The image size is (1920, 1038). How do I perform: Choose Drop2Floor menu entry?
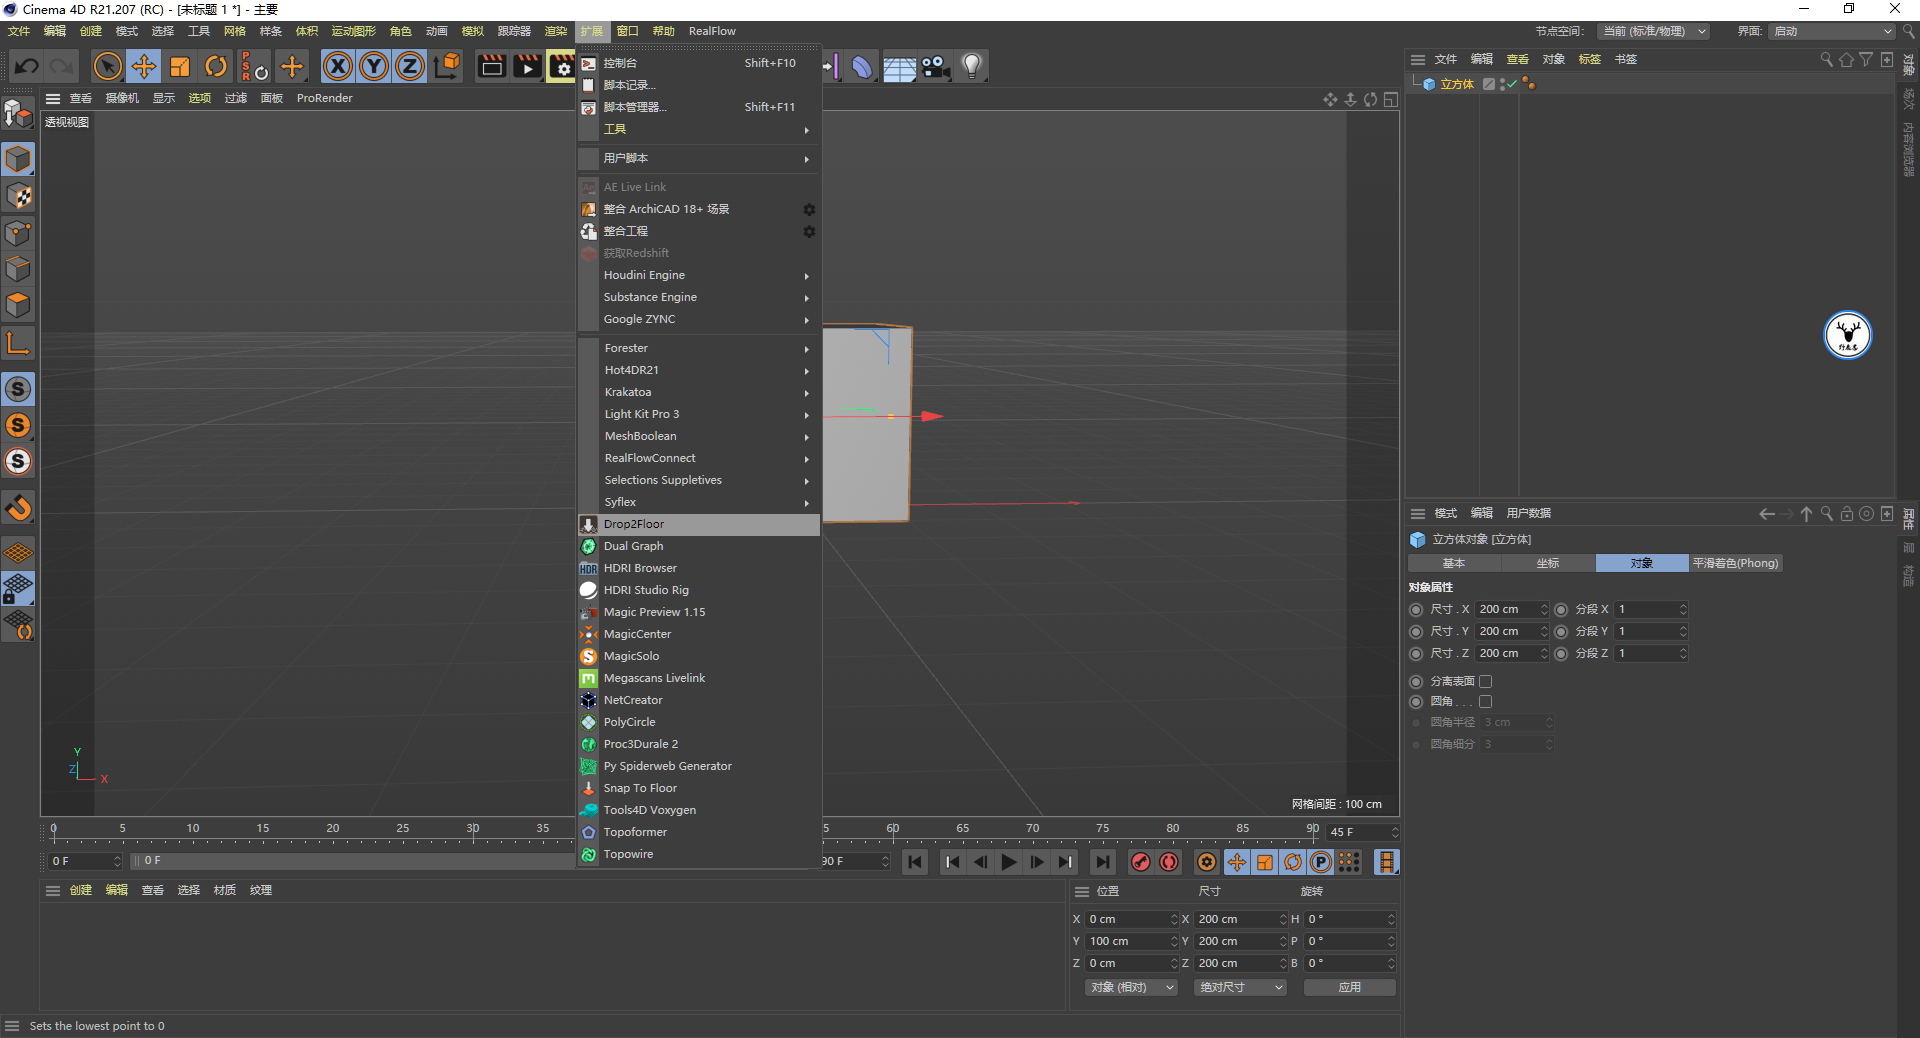tap(699, 524)
